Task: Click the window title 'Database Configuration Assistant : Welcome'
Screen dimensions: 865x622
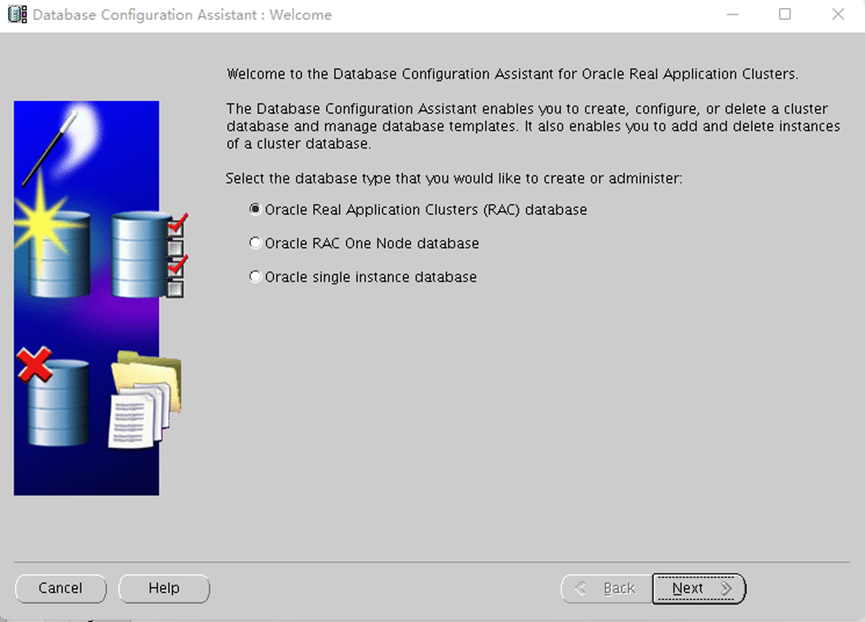Action: (x=182, y=15)
